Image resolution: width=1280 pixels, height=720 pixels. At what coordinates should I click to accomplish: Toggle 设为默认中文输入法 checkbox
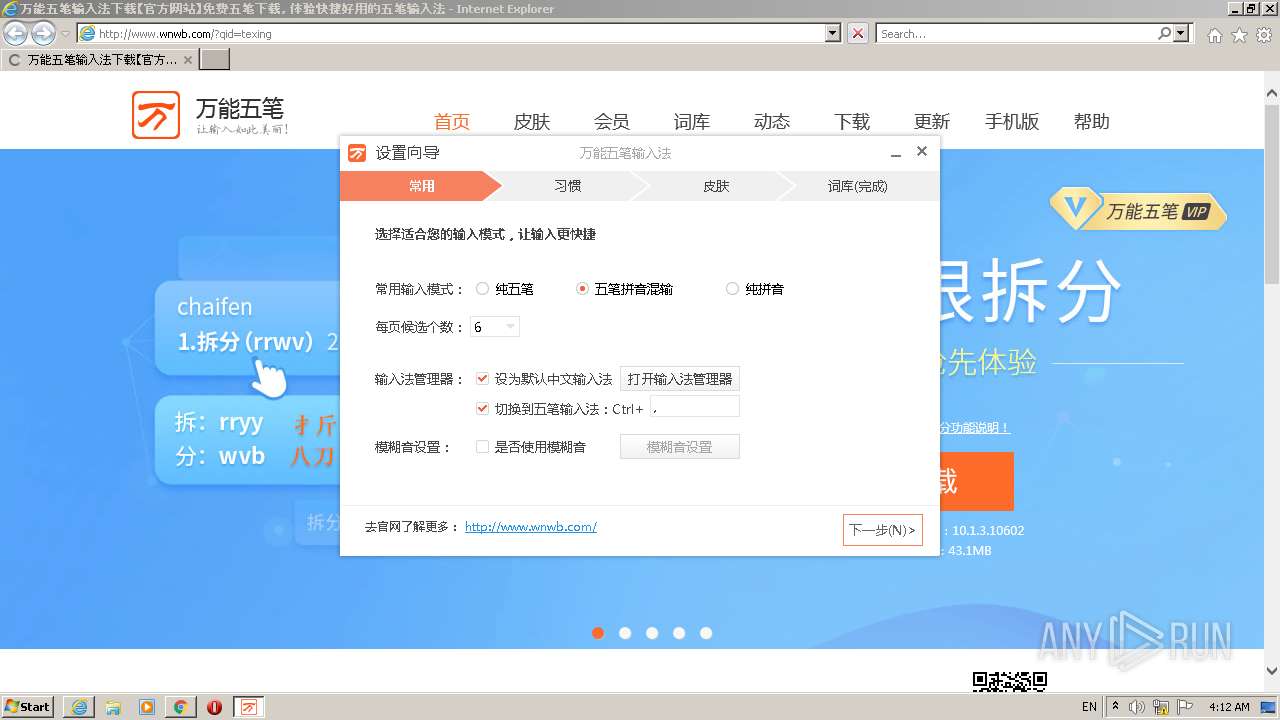point(483,379)
